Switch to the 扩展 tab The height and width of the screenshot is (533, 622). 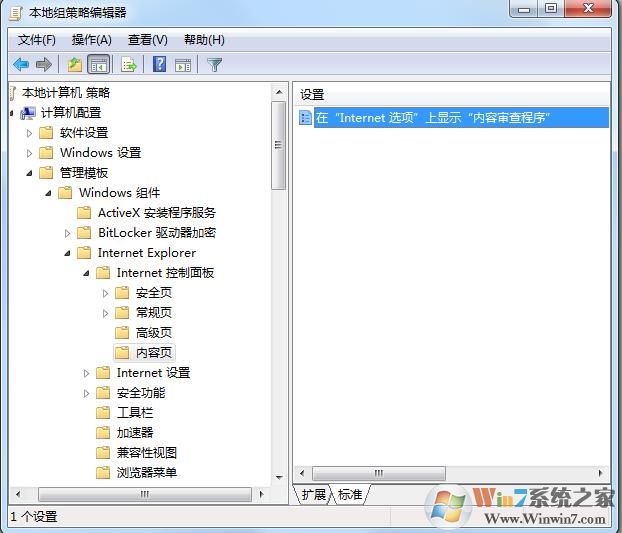[313, 495]
